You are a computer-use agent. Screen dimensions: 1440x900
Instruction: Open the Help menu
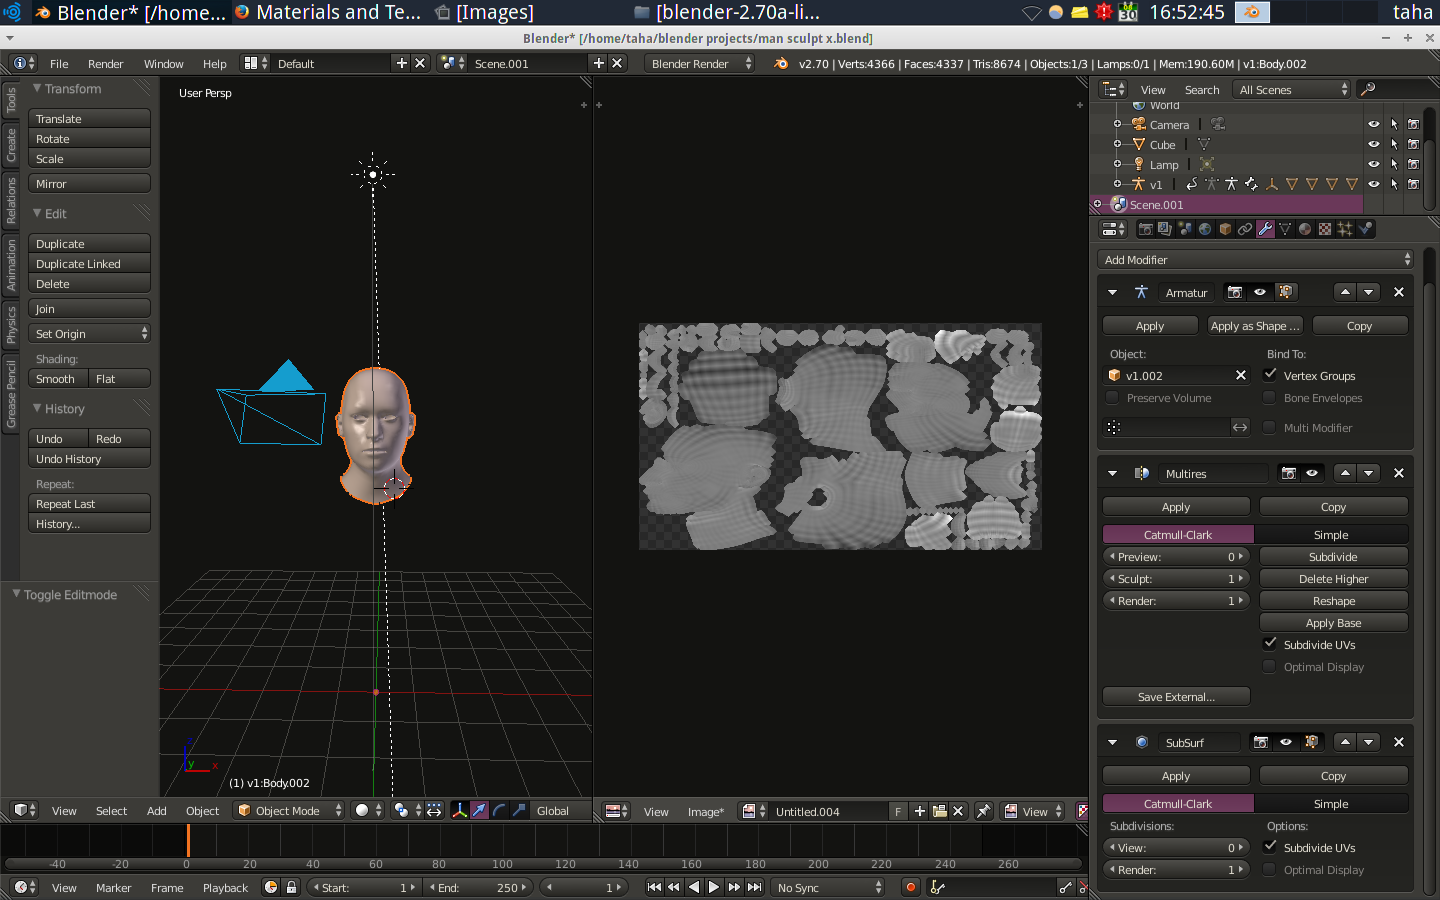tap(214, 63)
